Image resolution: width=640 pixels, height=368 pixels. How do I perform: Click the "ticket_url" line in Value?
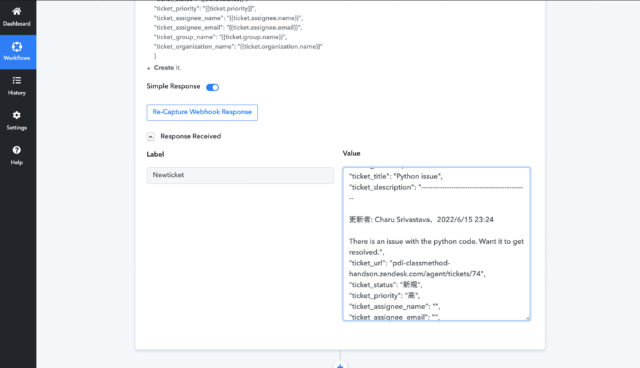[417, 268]
